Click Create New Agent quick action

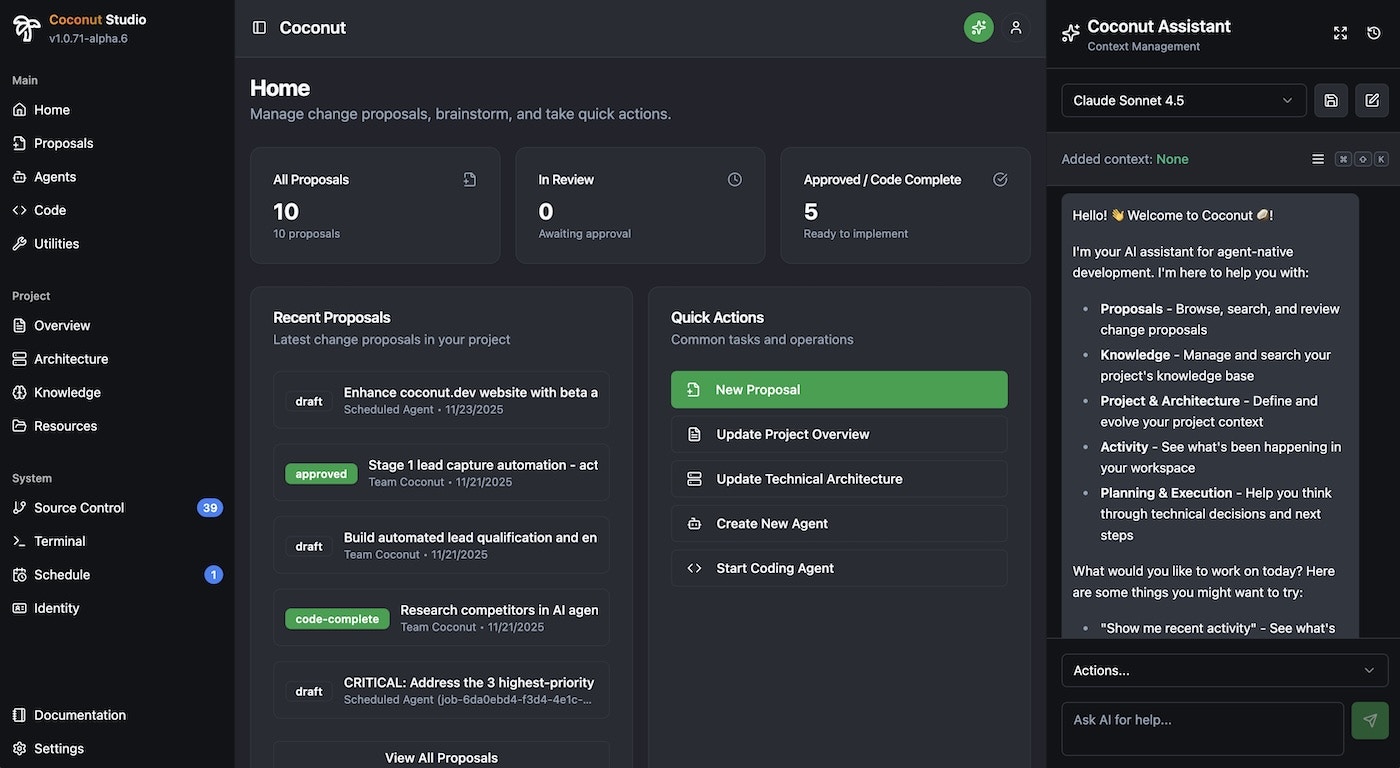839,523
